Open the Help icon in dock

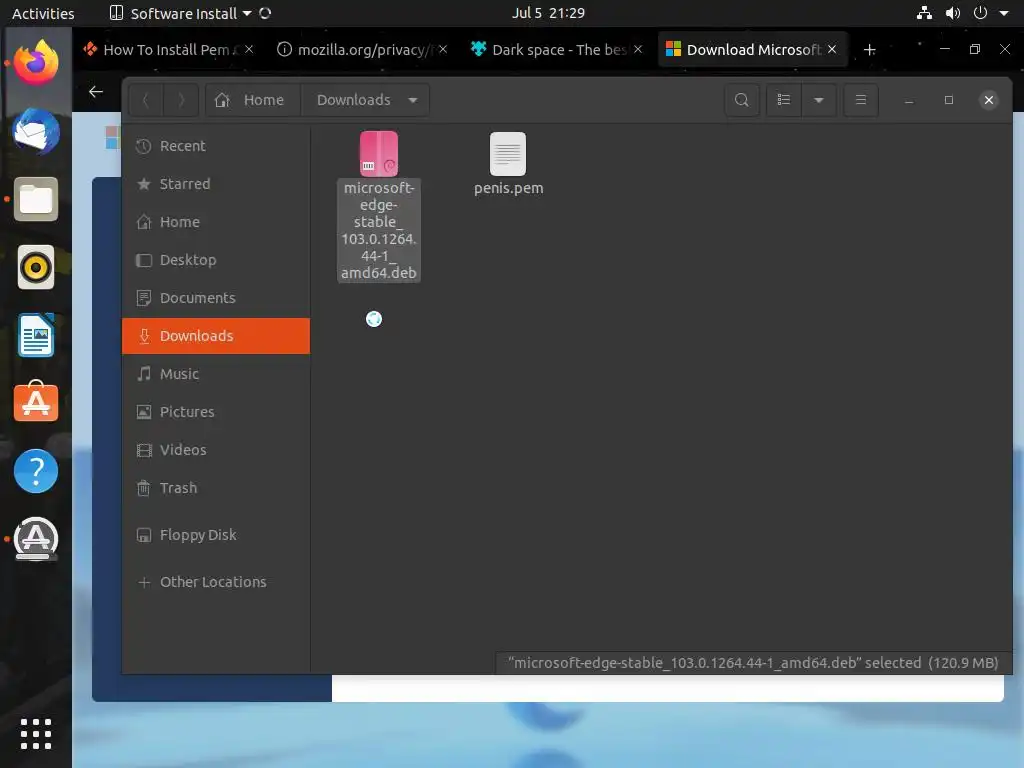coord(36,471)
